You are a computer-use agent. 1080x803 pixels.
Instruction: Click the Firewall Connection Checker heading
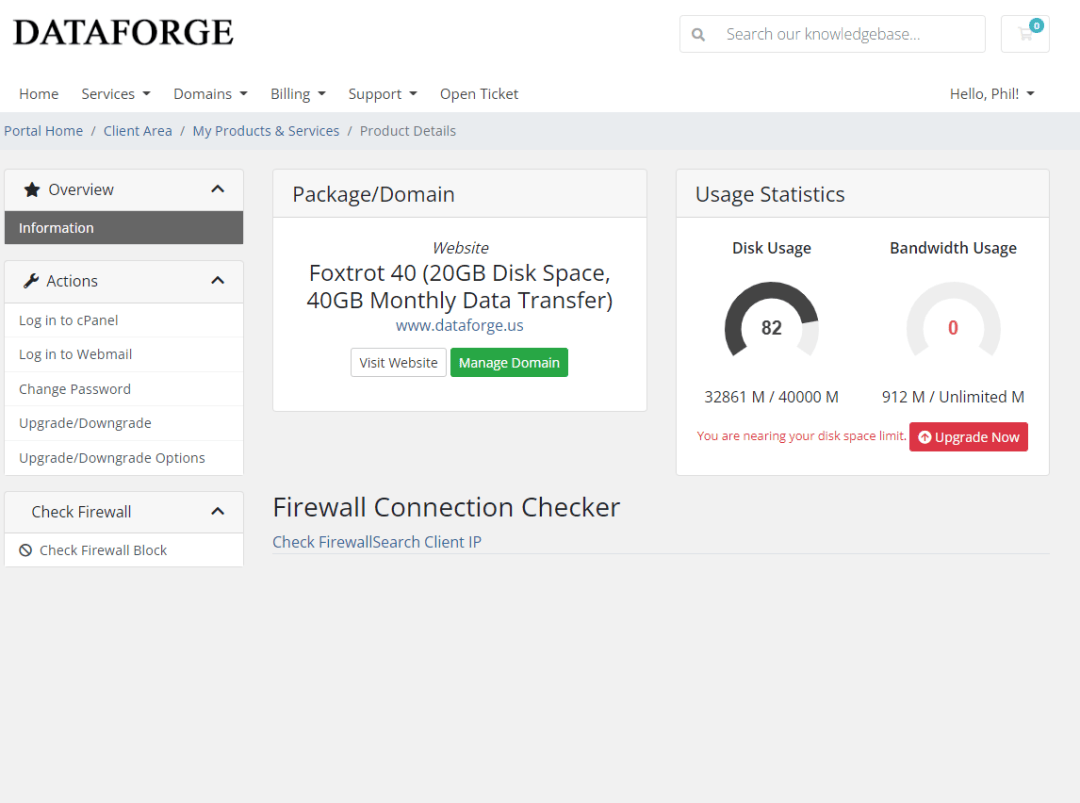446,508
